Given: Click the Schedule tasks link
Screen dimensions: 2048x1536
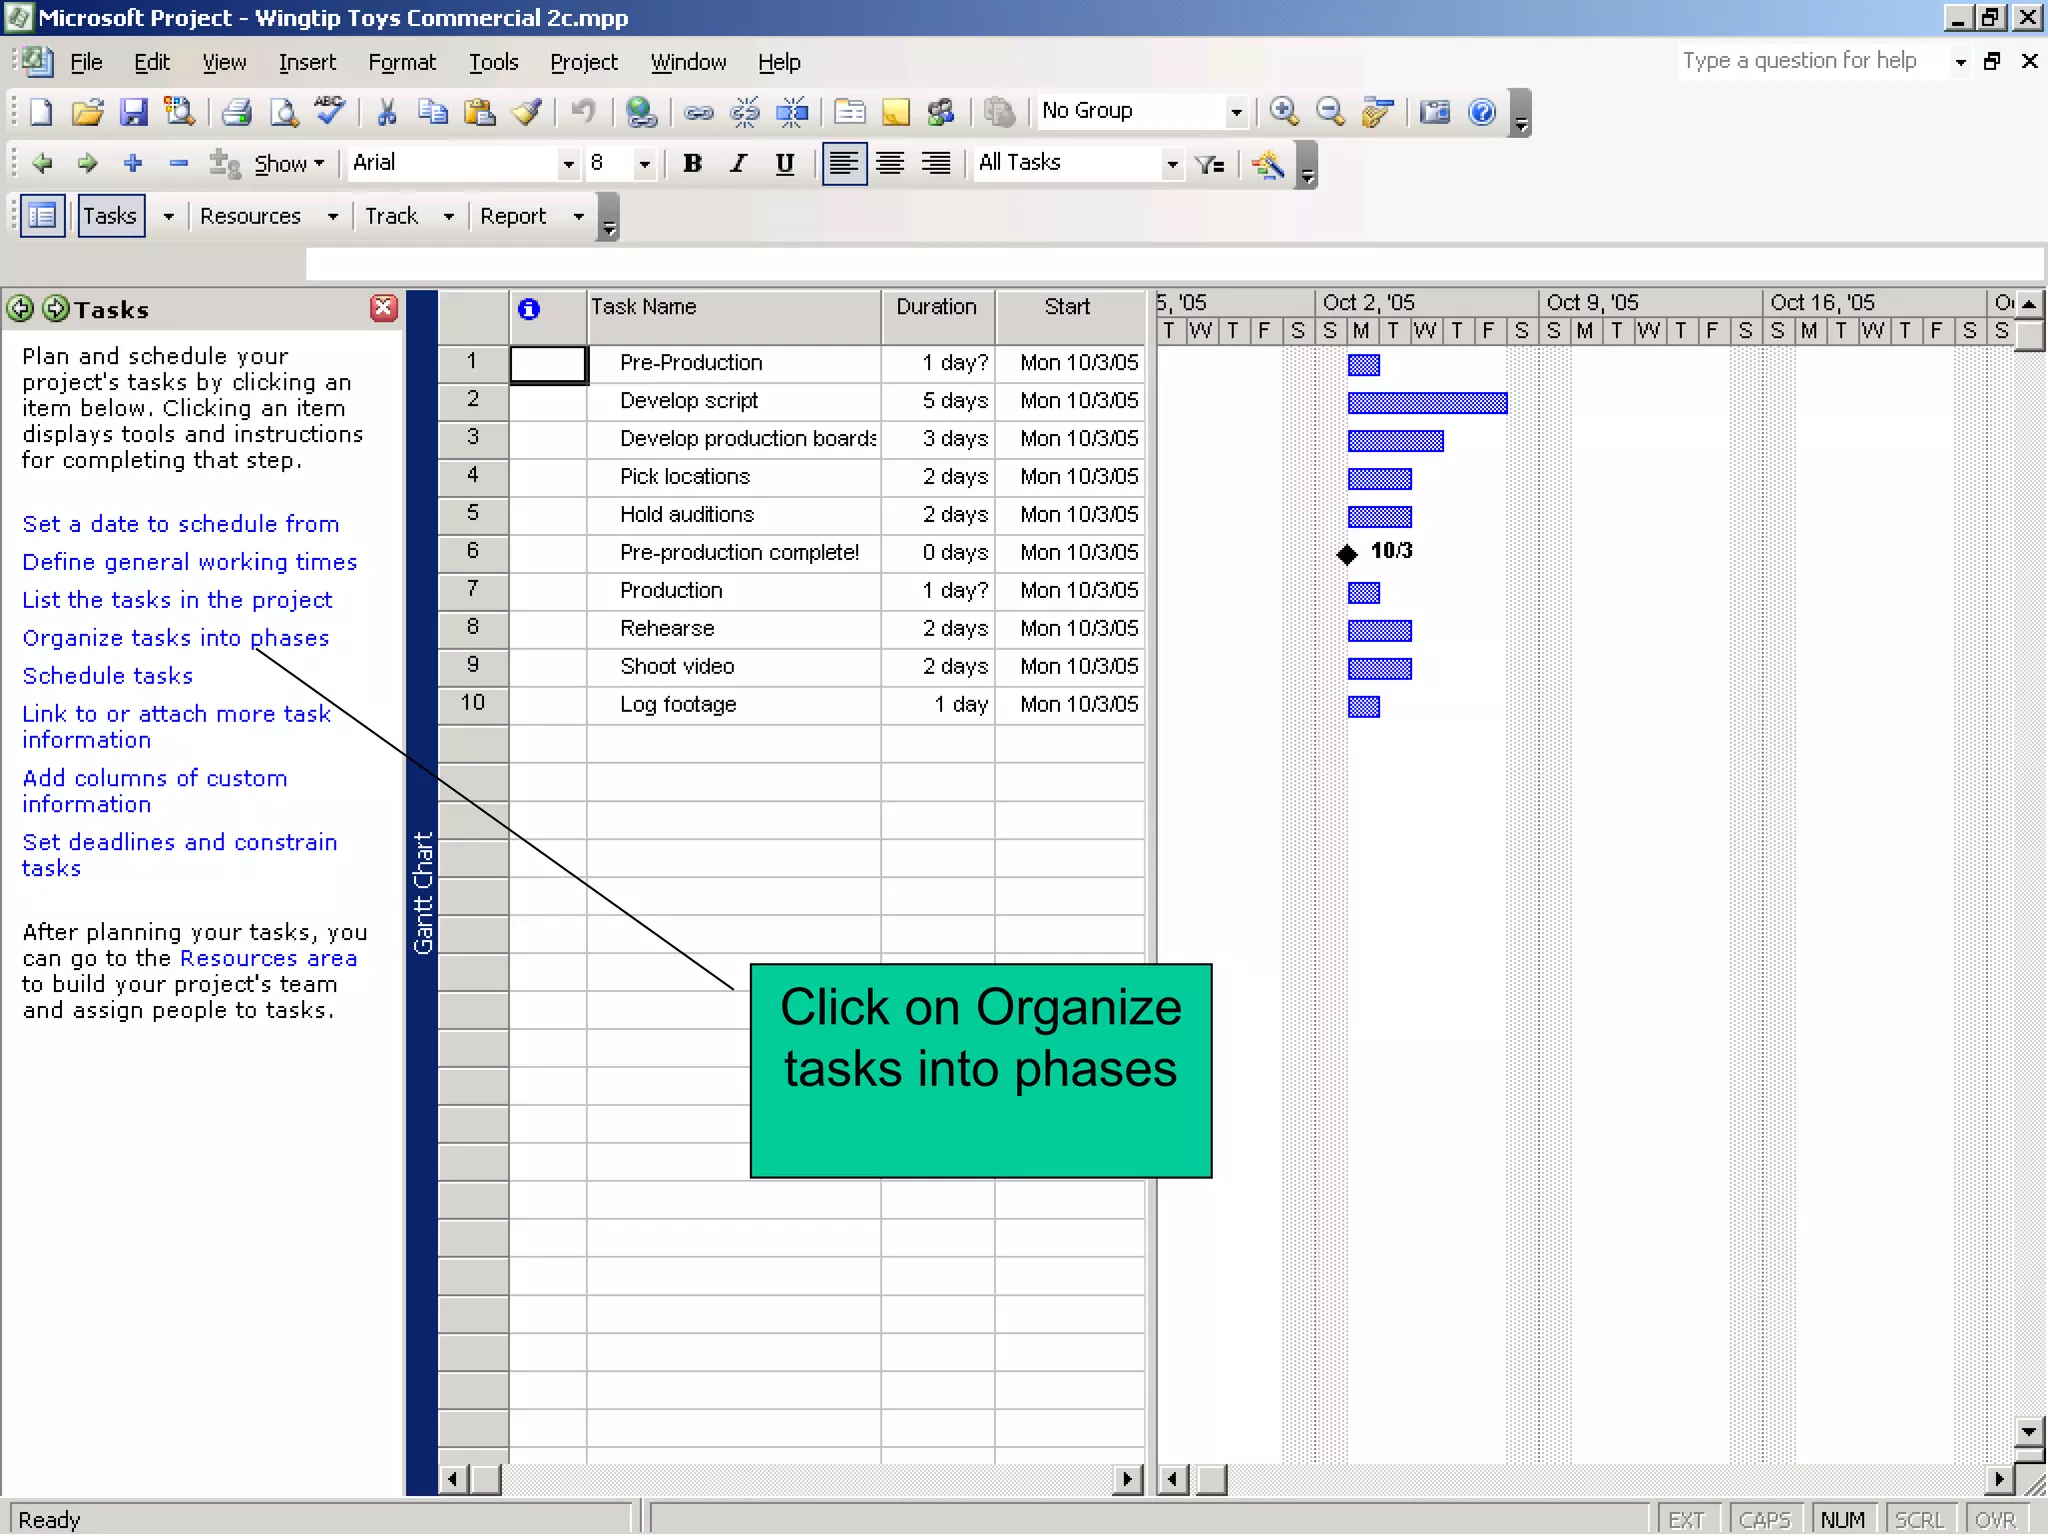Looking at the screenshot, I should (108, 676).
